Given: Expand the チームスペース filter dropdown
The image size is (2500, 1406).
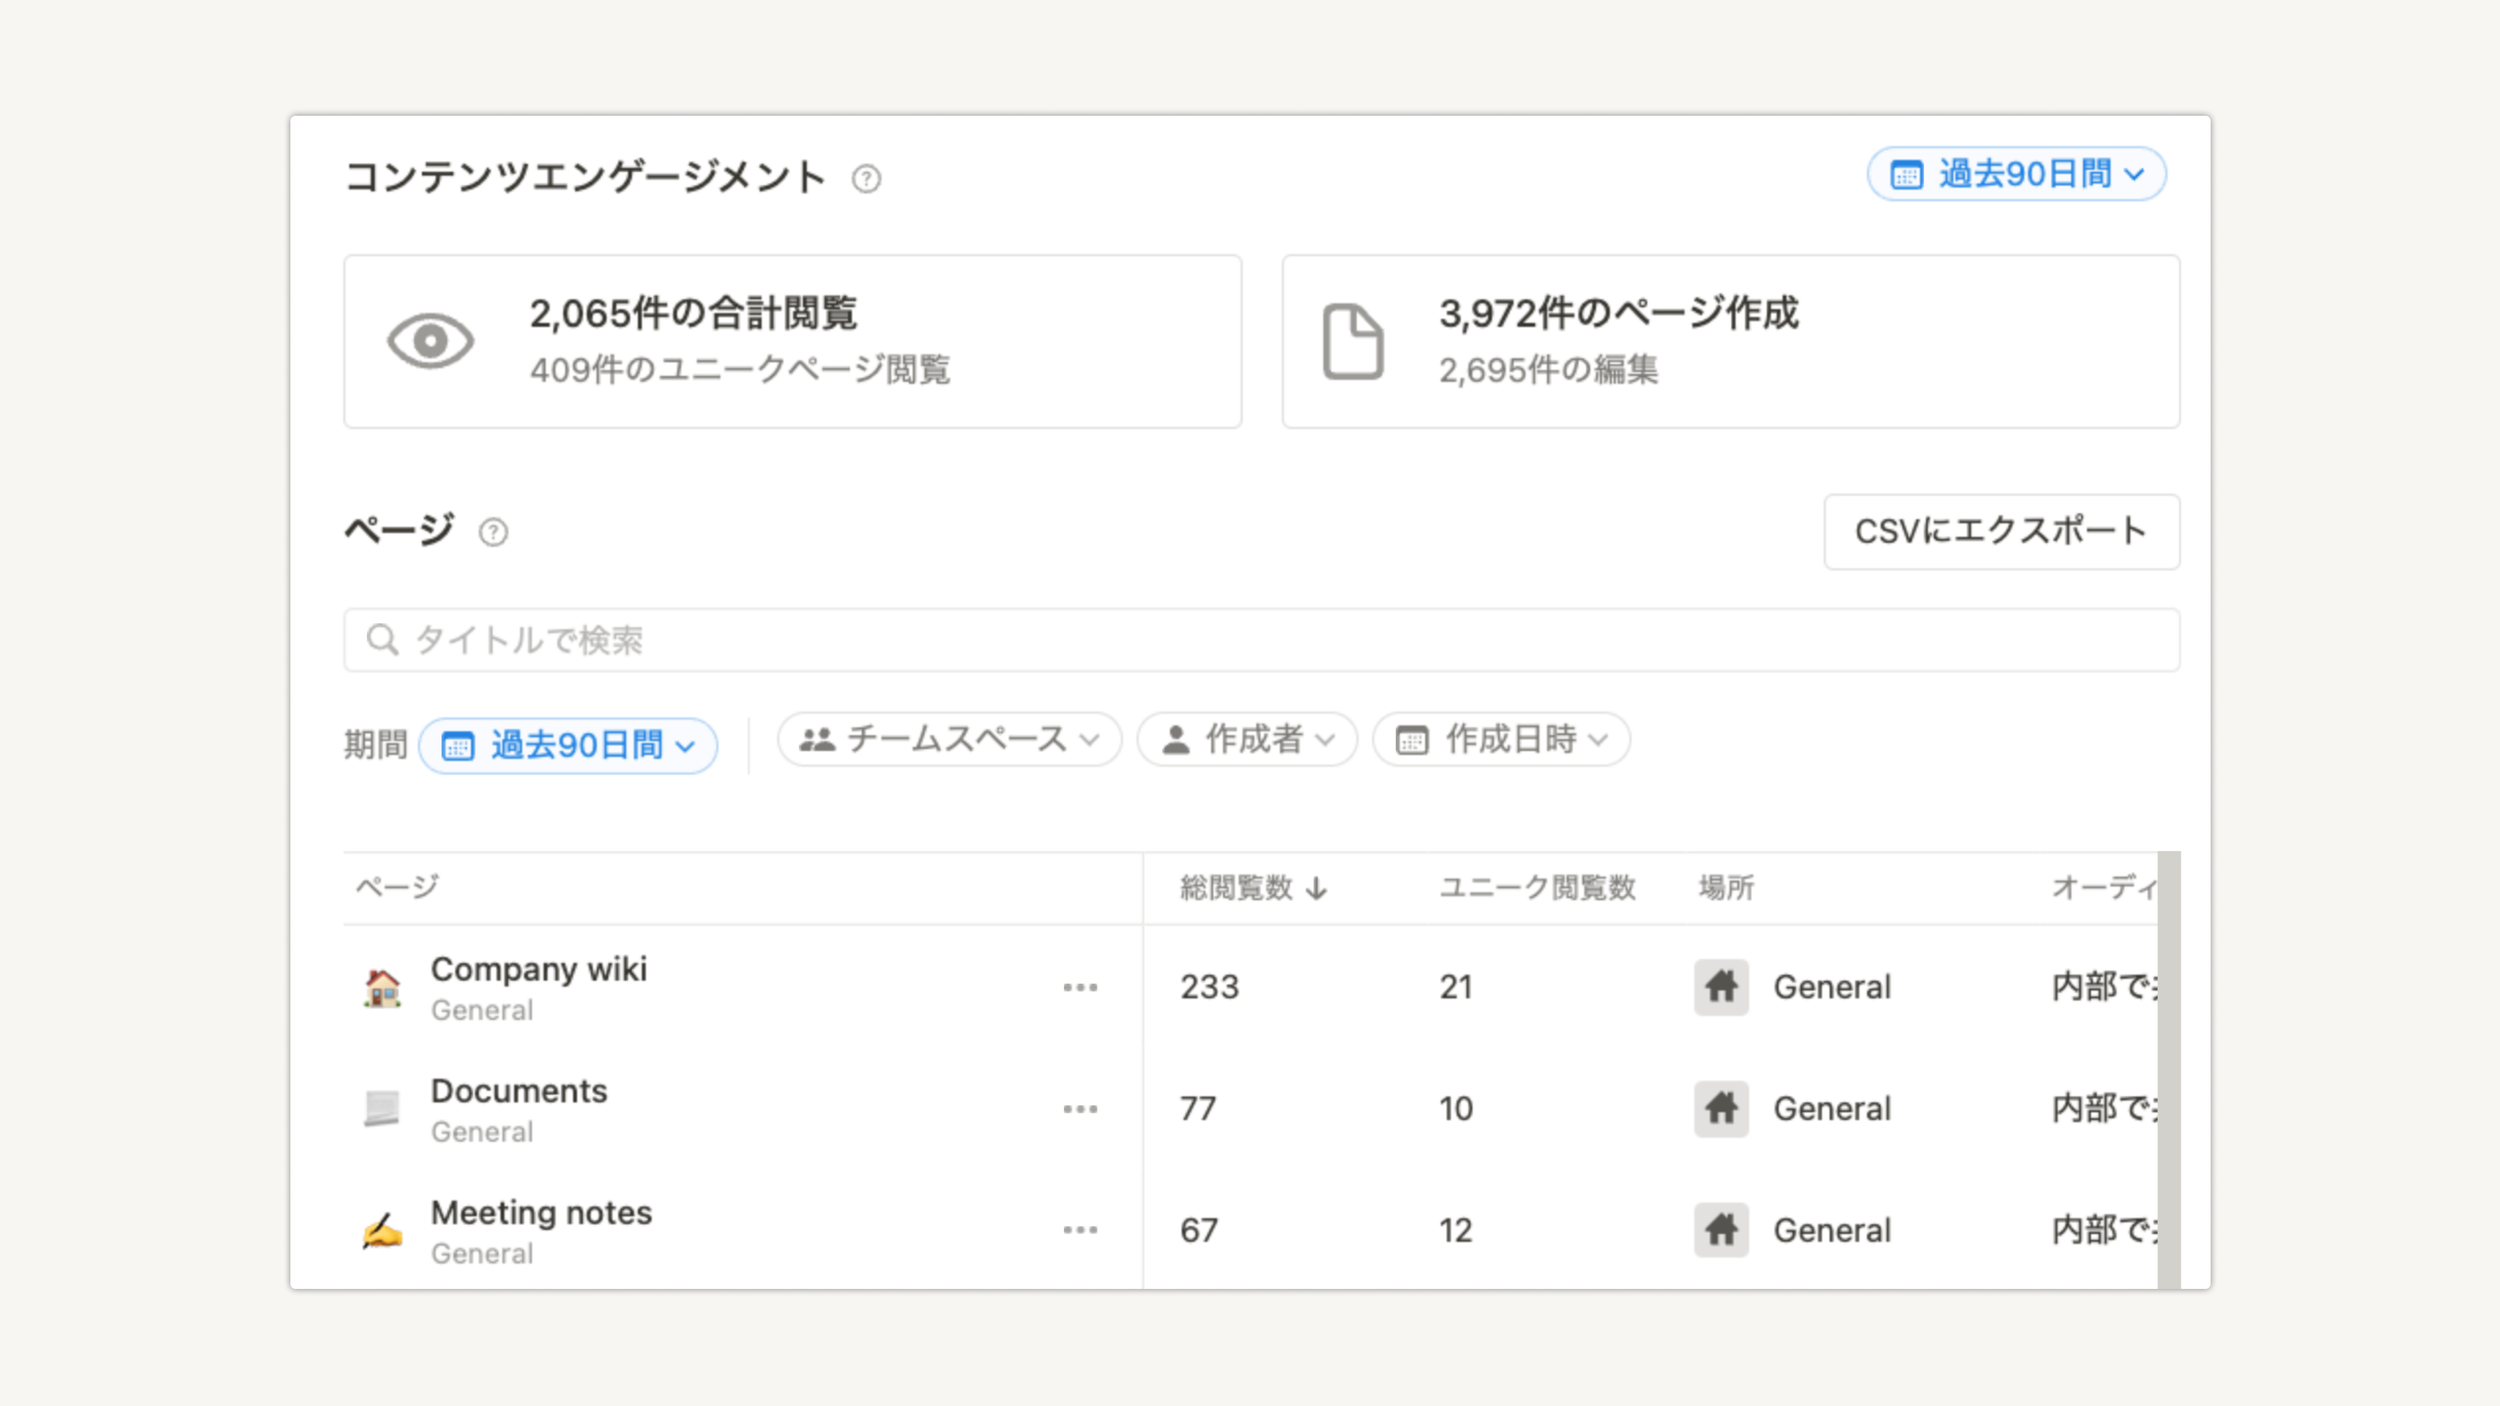Looking at the screenshot, I should point(949,739).
